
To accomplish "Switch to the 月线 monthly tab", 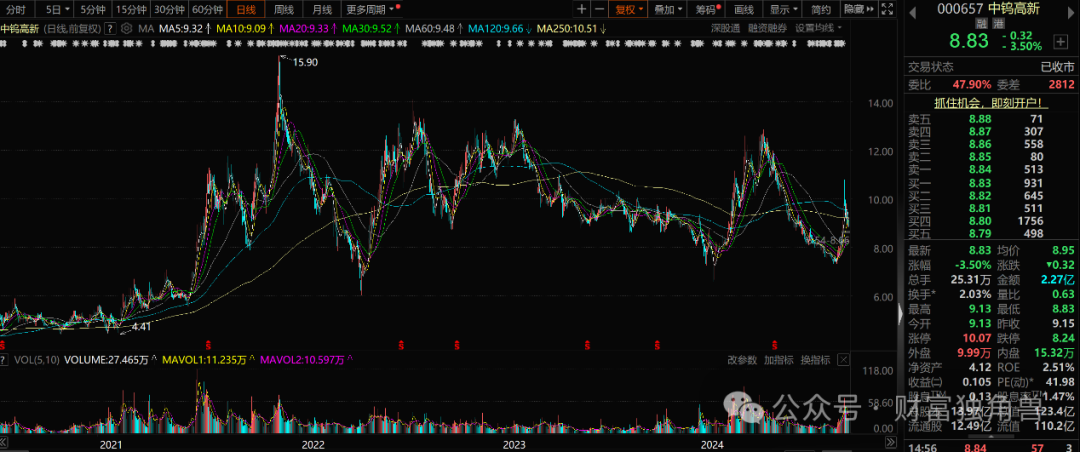I will point(322,10).
